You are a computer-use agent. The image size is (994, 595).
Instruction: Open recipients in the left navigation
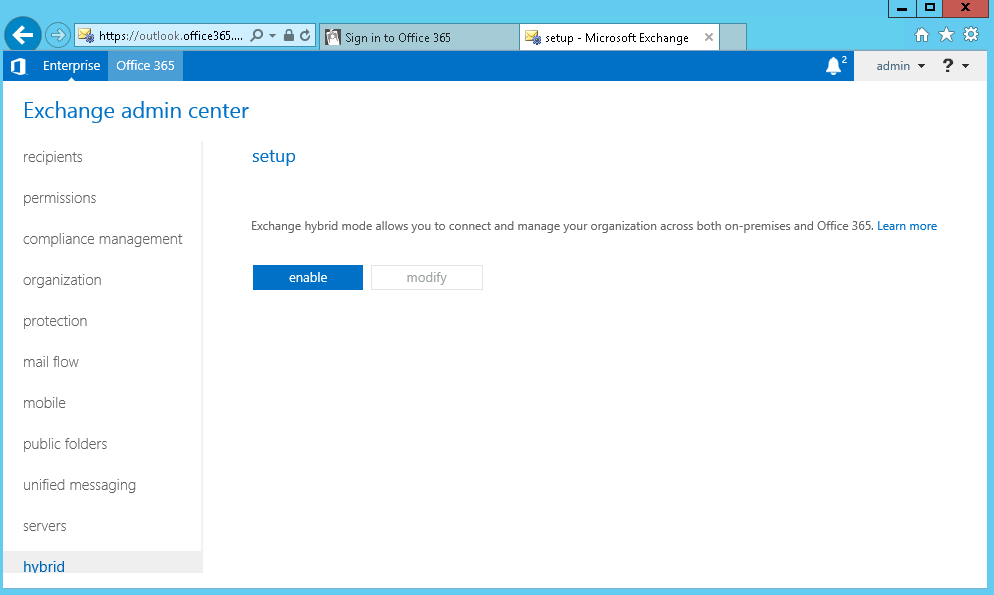53,157
